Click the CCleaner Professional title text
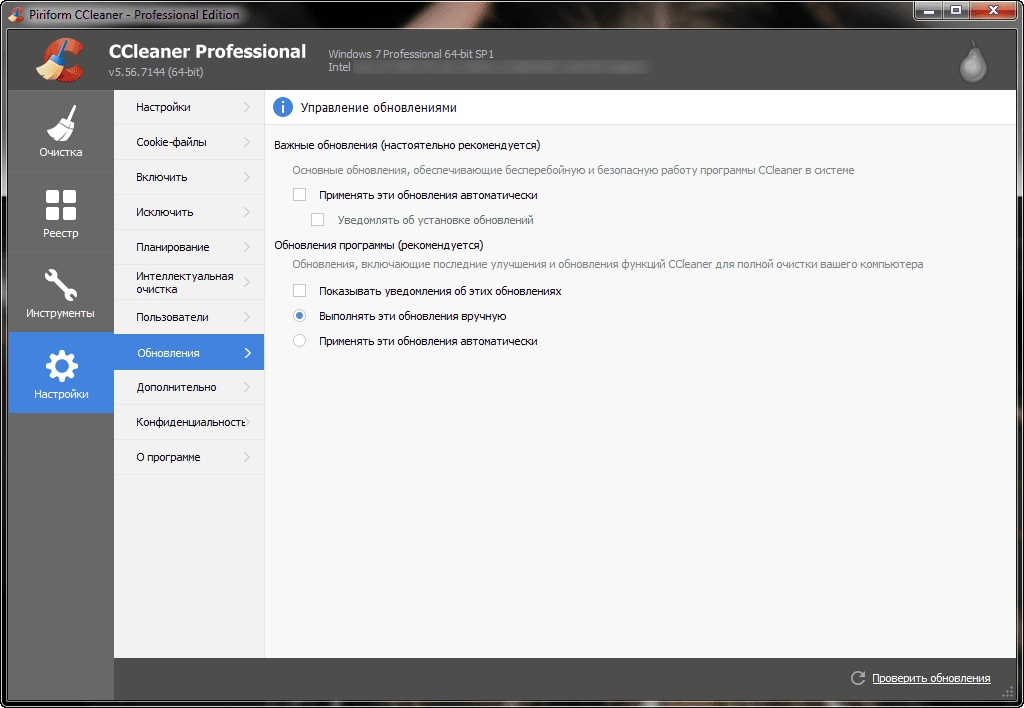 (x=207, y=52)
